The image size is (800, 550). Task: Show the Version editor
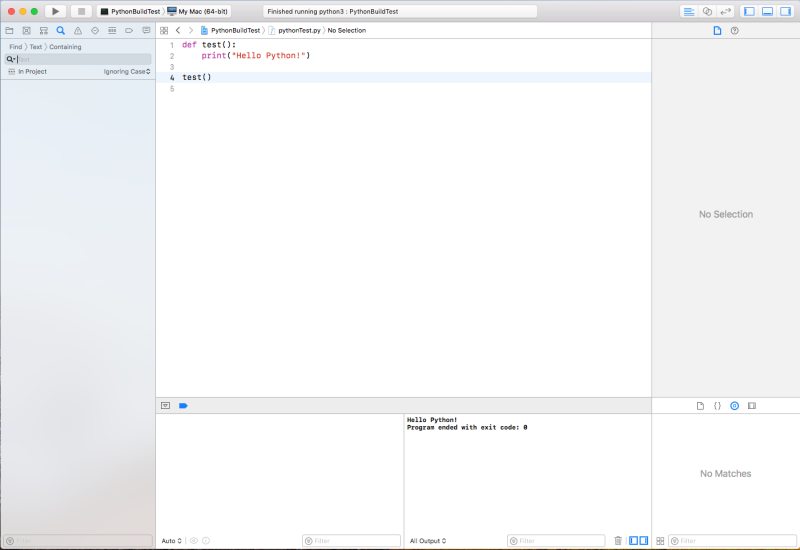[726, 11]
